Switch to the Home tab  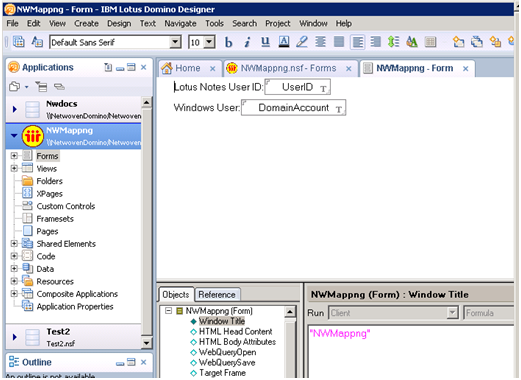(188, 68)
